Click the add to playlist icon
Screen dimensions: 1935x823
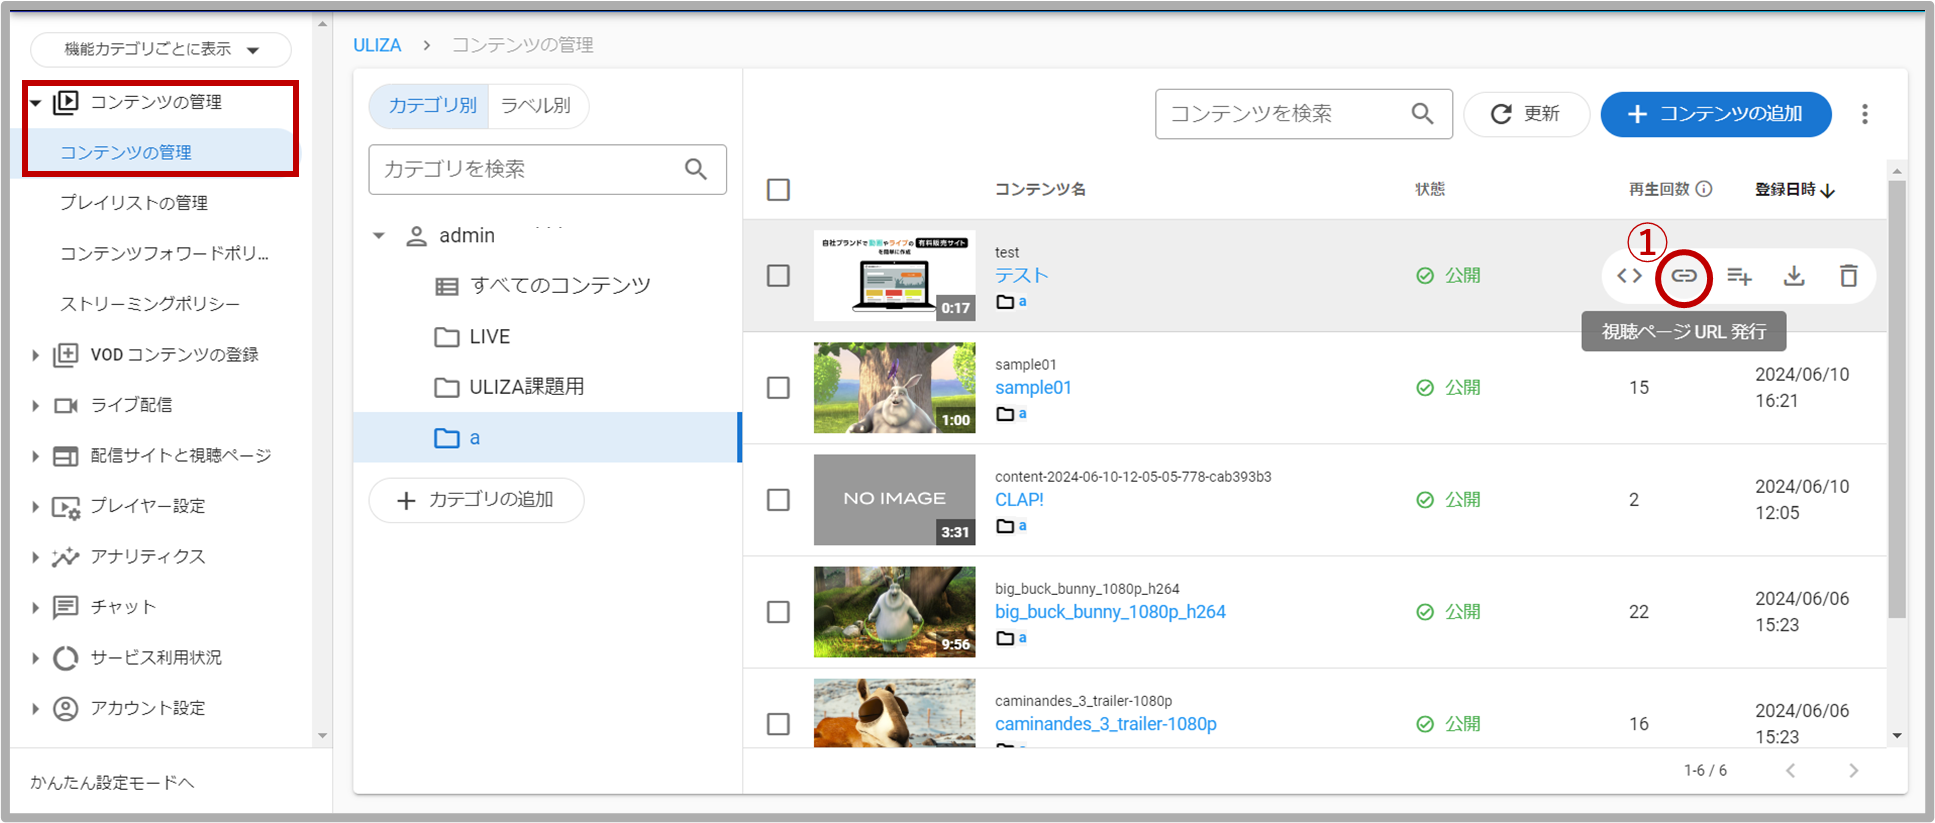click(1739, 276)
